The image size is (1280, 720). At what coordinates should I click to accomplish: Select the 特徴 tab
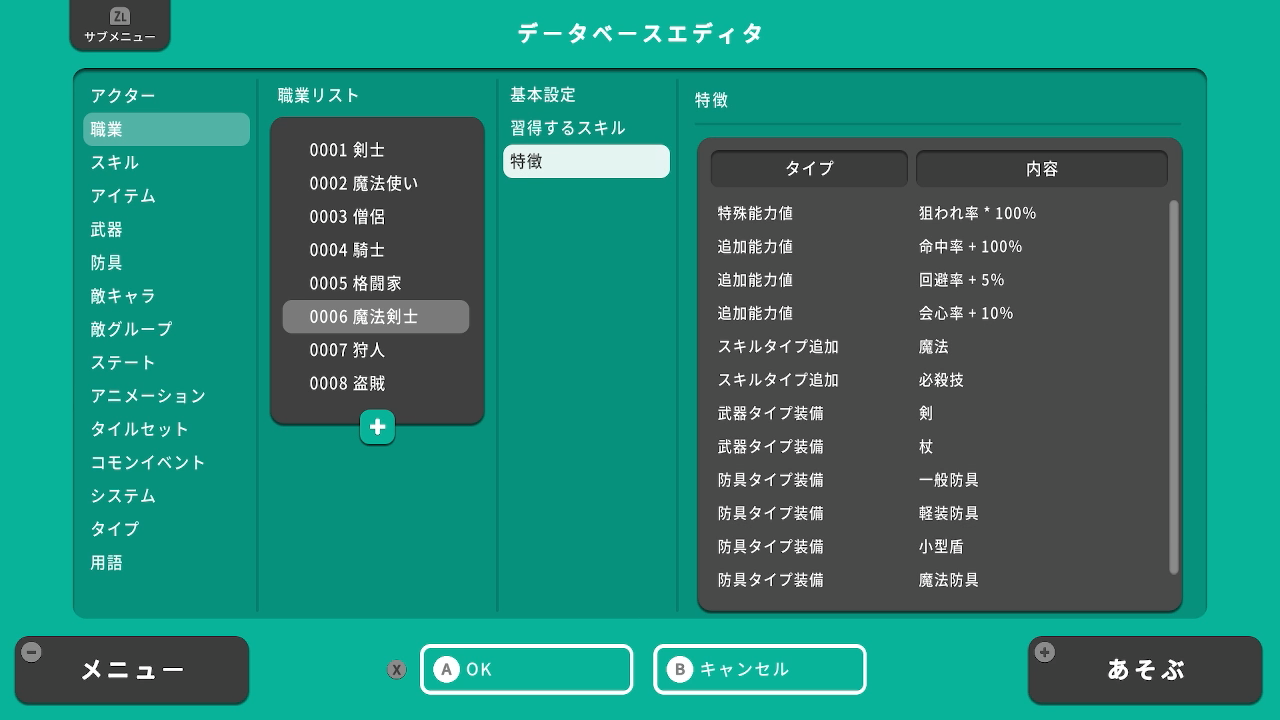tap(586, 162)
